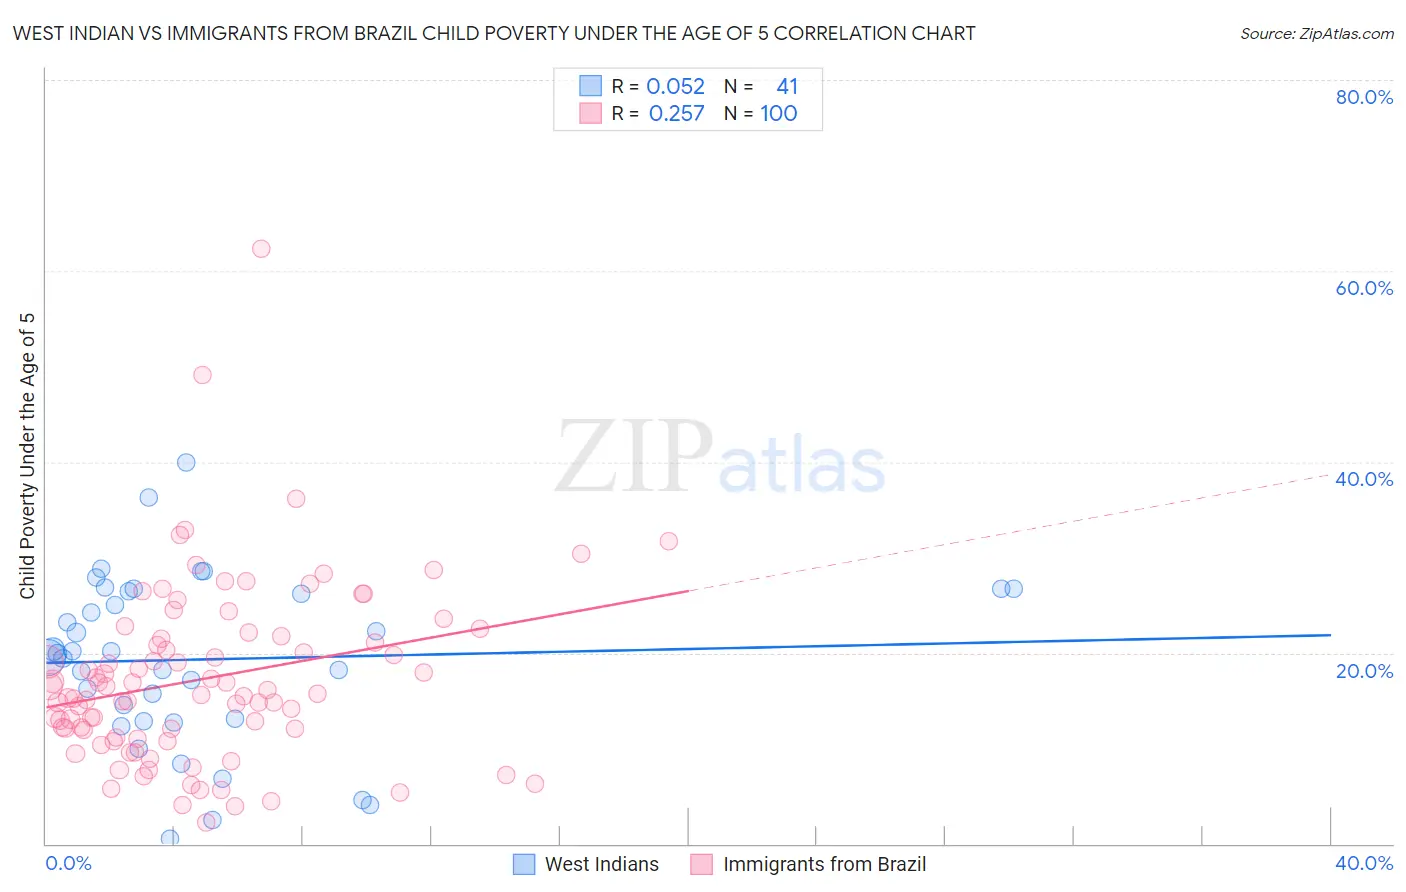
Task: Click the 0.0% x-axis origin label
Action: [x=68, y=863]
